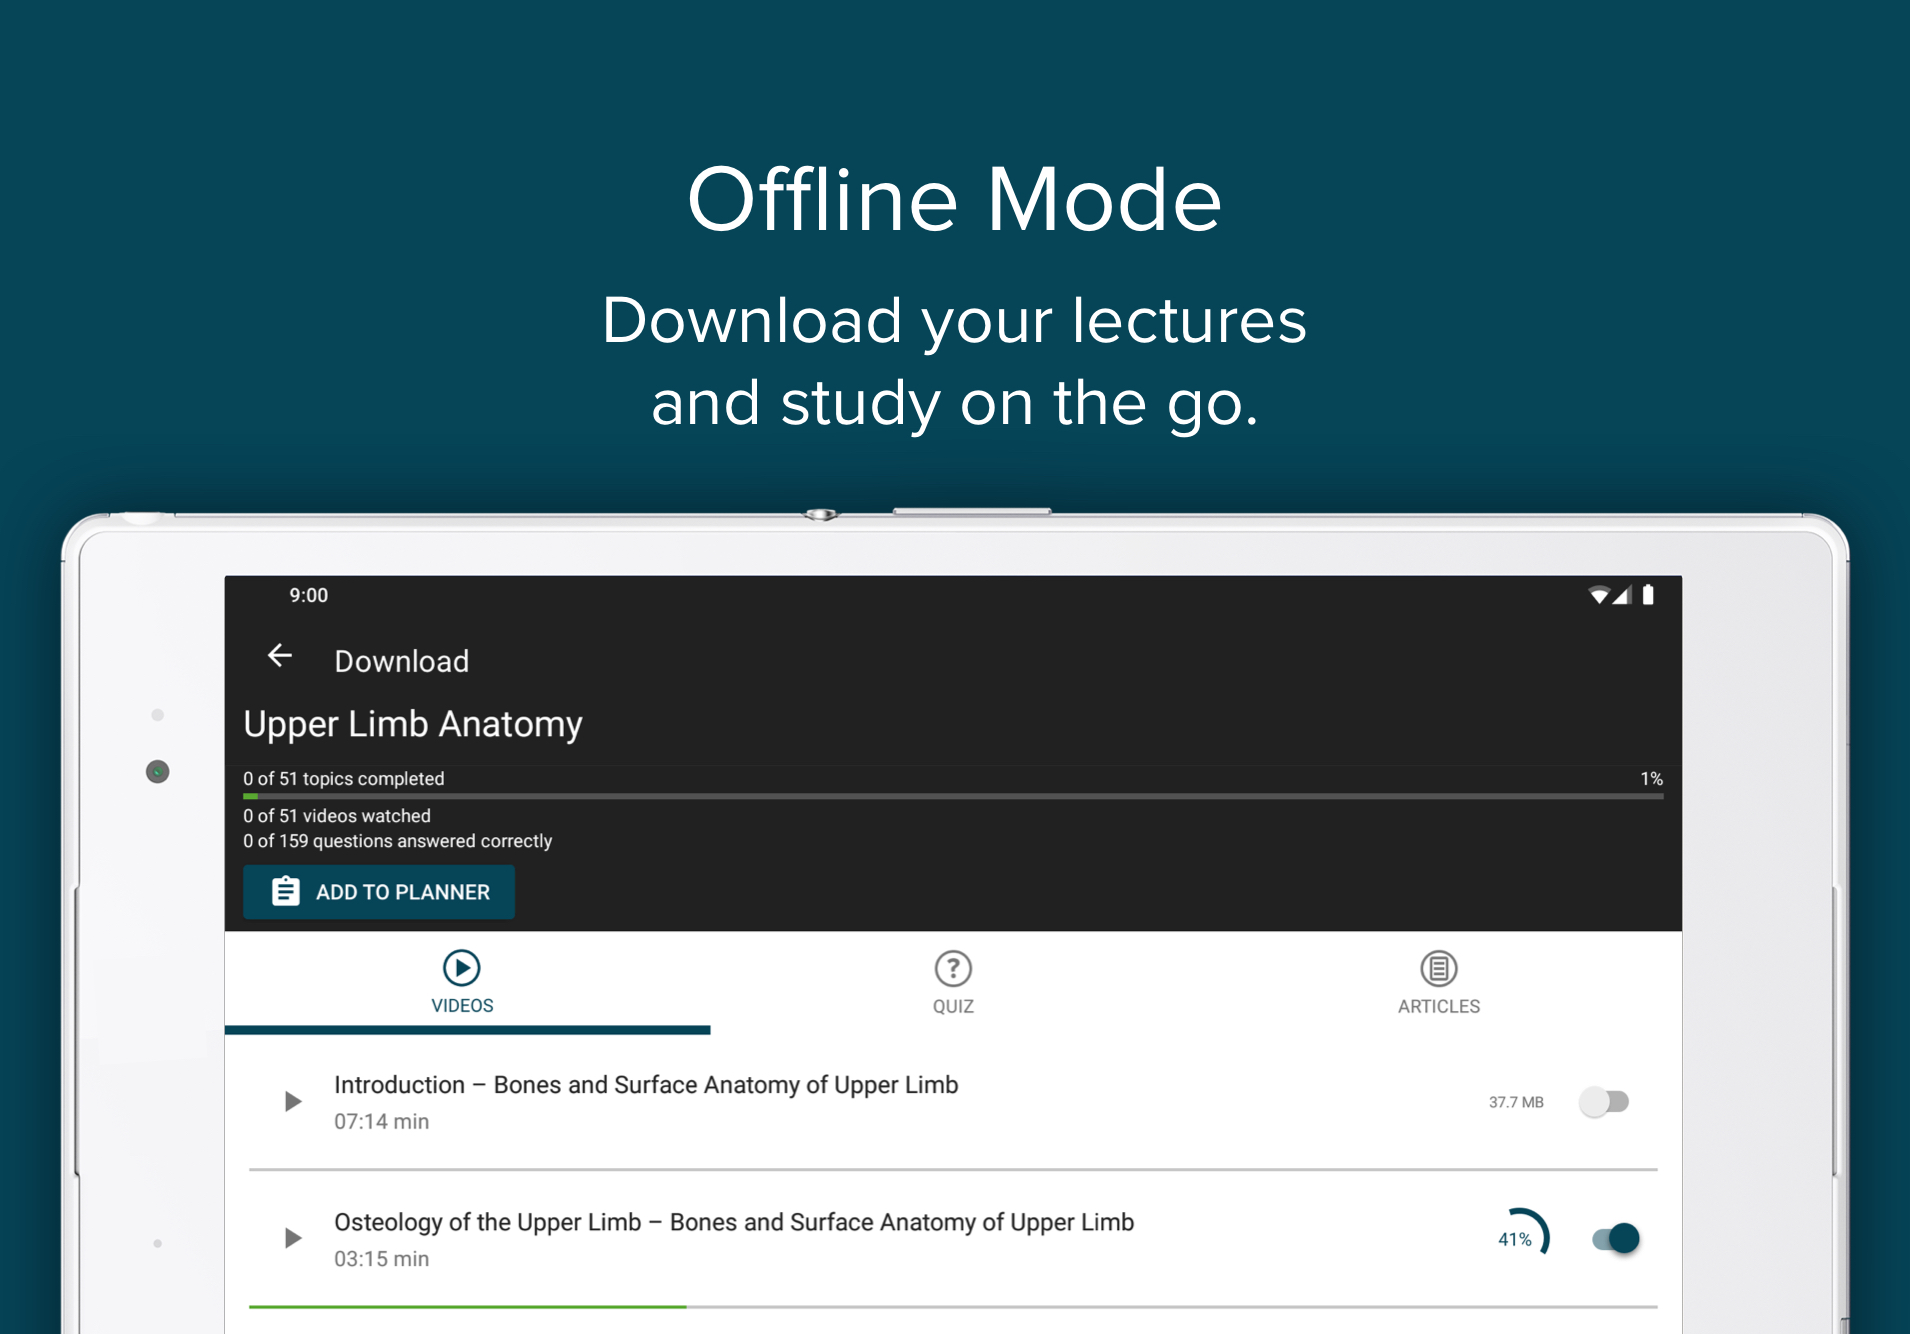Enable download for Introduction video

pos(1604,1102)
